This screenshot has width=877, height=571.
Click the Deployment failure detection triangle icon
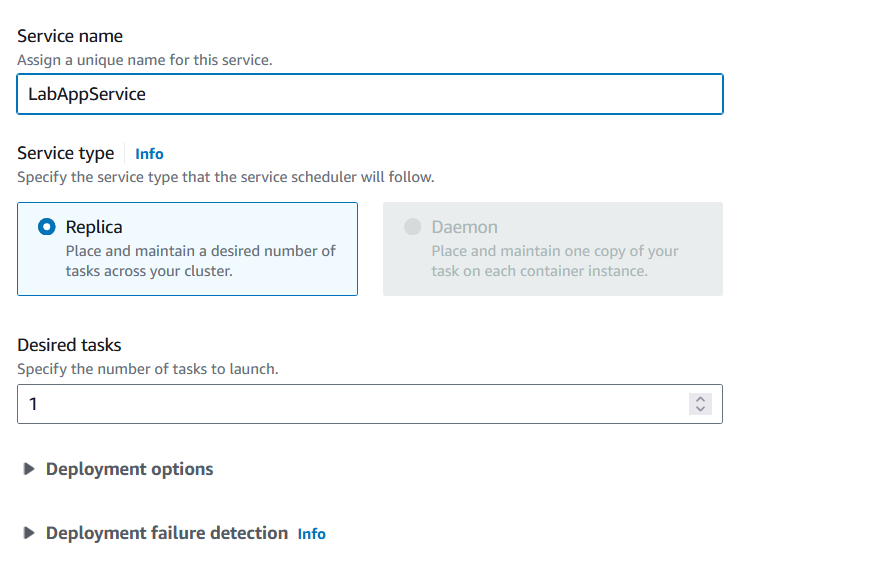pos(29,533)
